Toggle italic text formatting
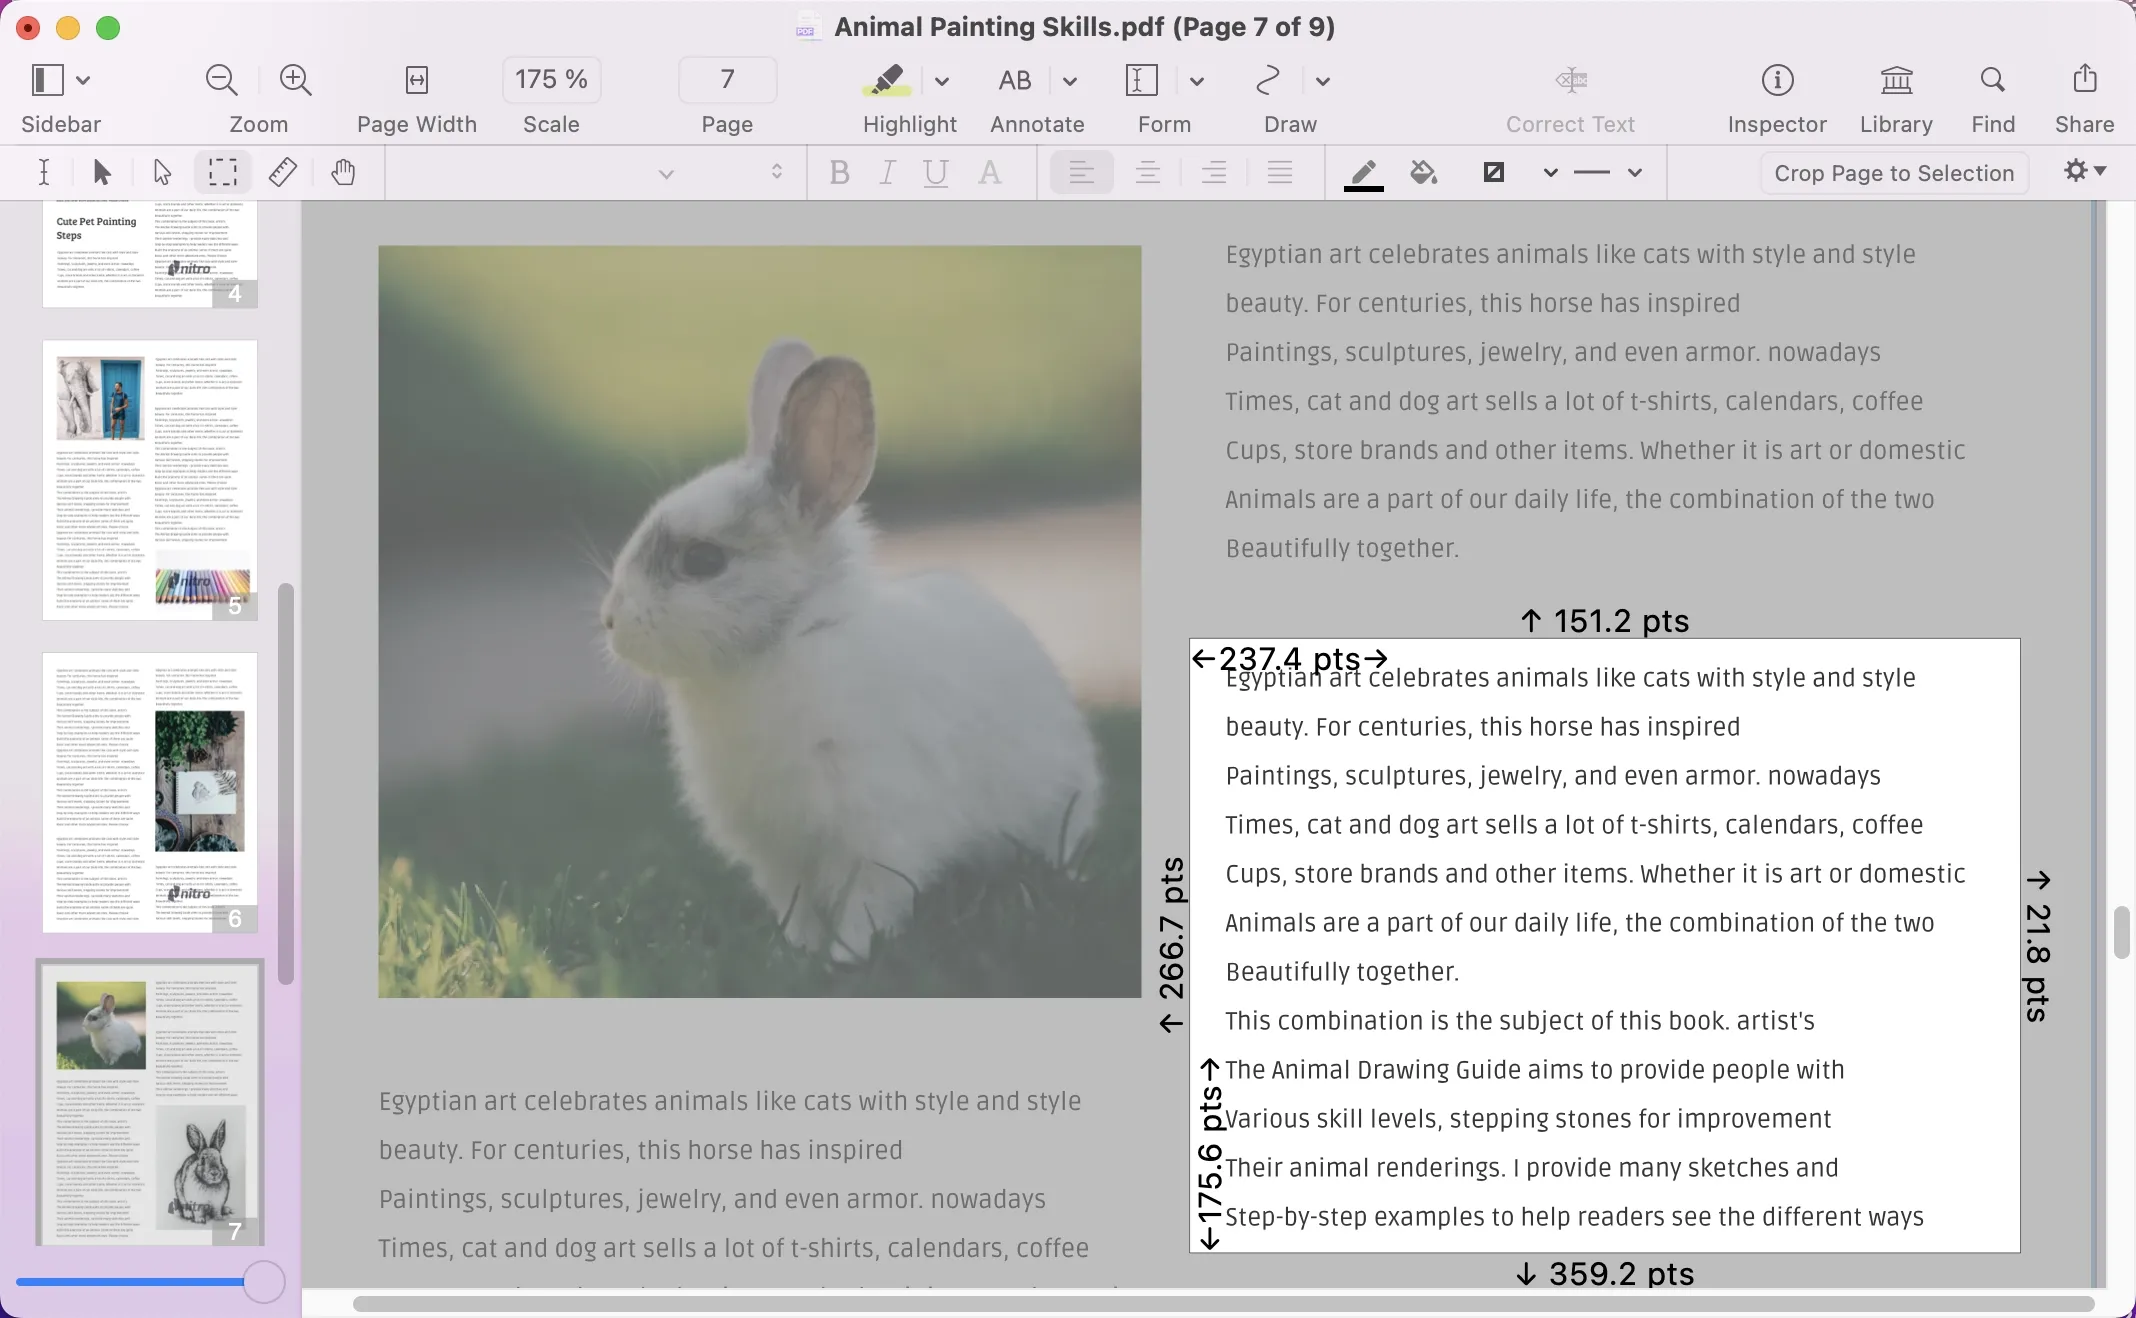The image size is (2136, 1318). click(x=886, y=172)
